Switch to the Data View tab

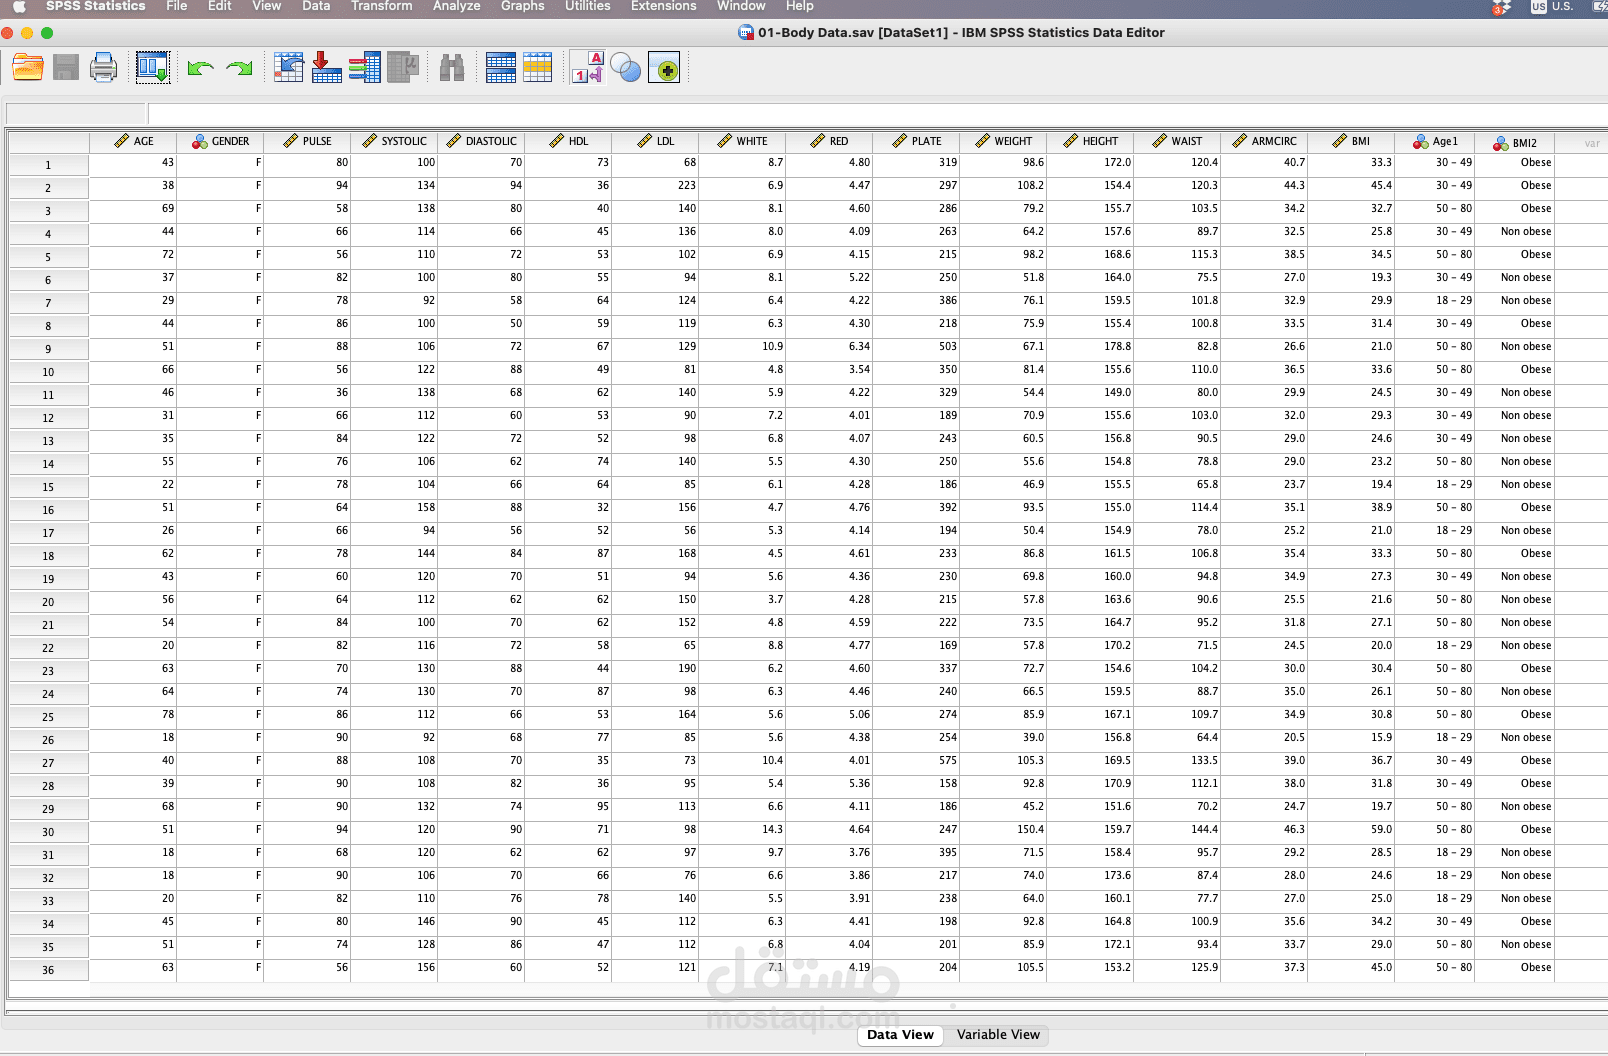[901, 1035]
